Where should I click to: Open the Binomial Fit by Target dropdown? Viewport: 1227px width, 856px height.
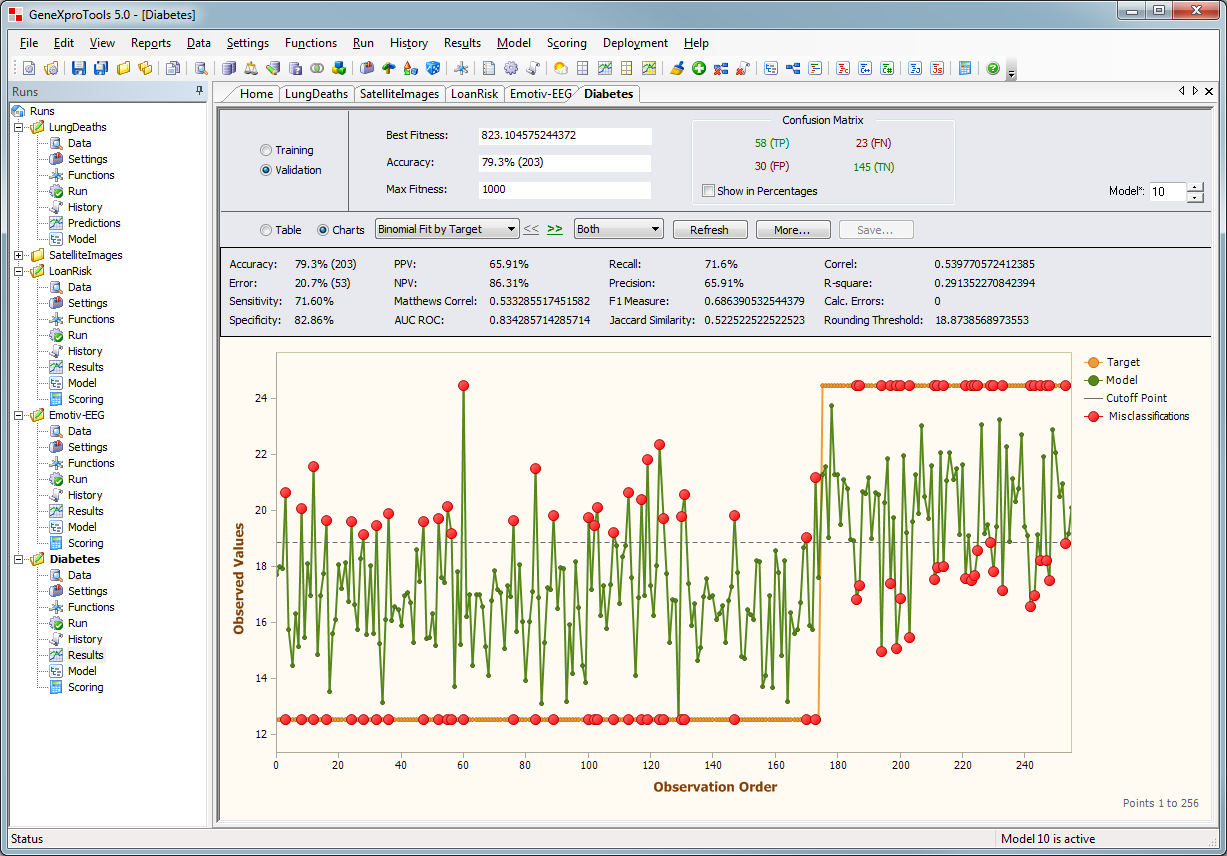(x=510, y=229)
